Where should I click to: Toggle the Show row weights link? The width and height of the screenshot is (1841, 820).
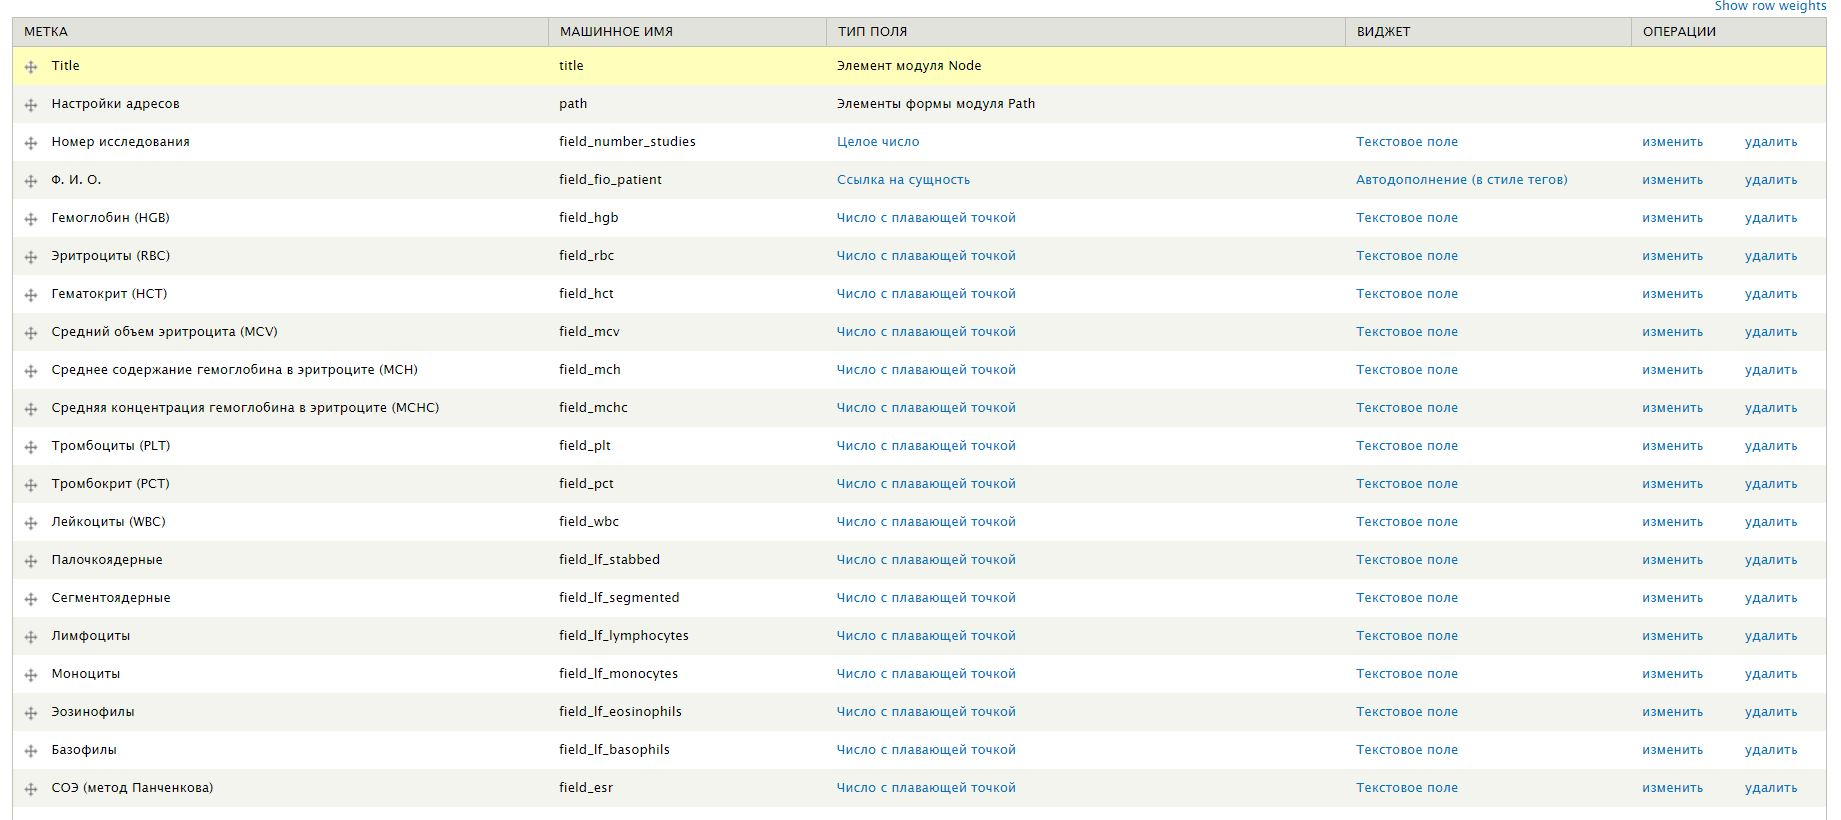1770,6
